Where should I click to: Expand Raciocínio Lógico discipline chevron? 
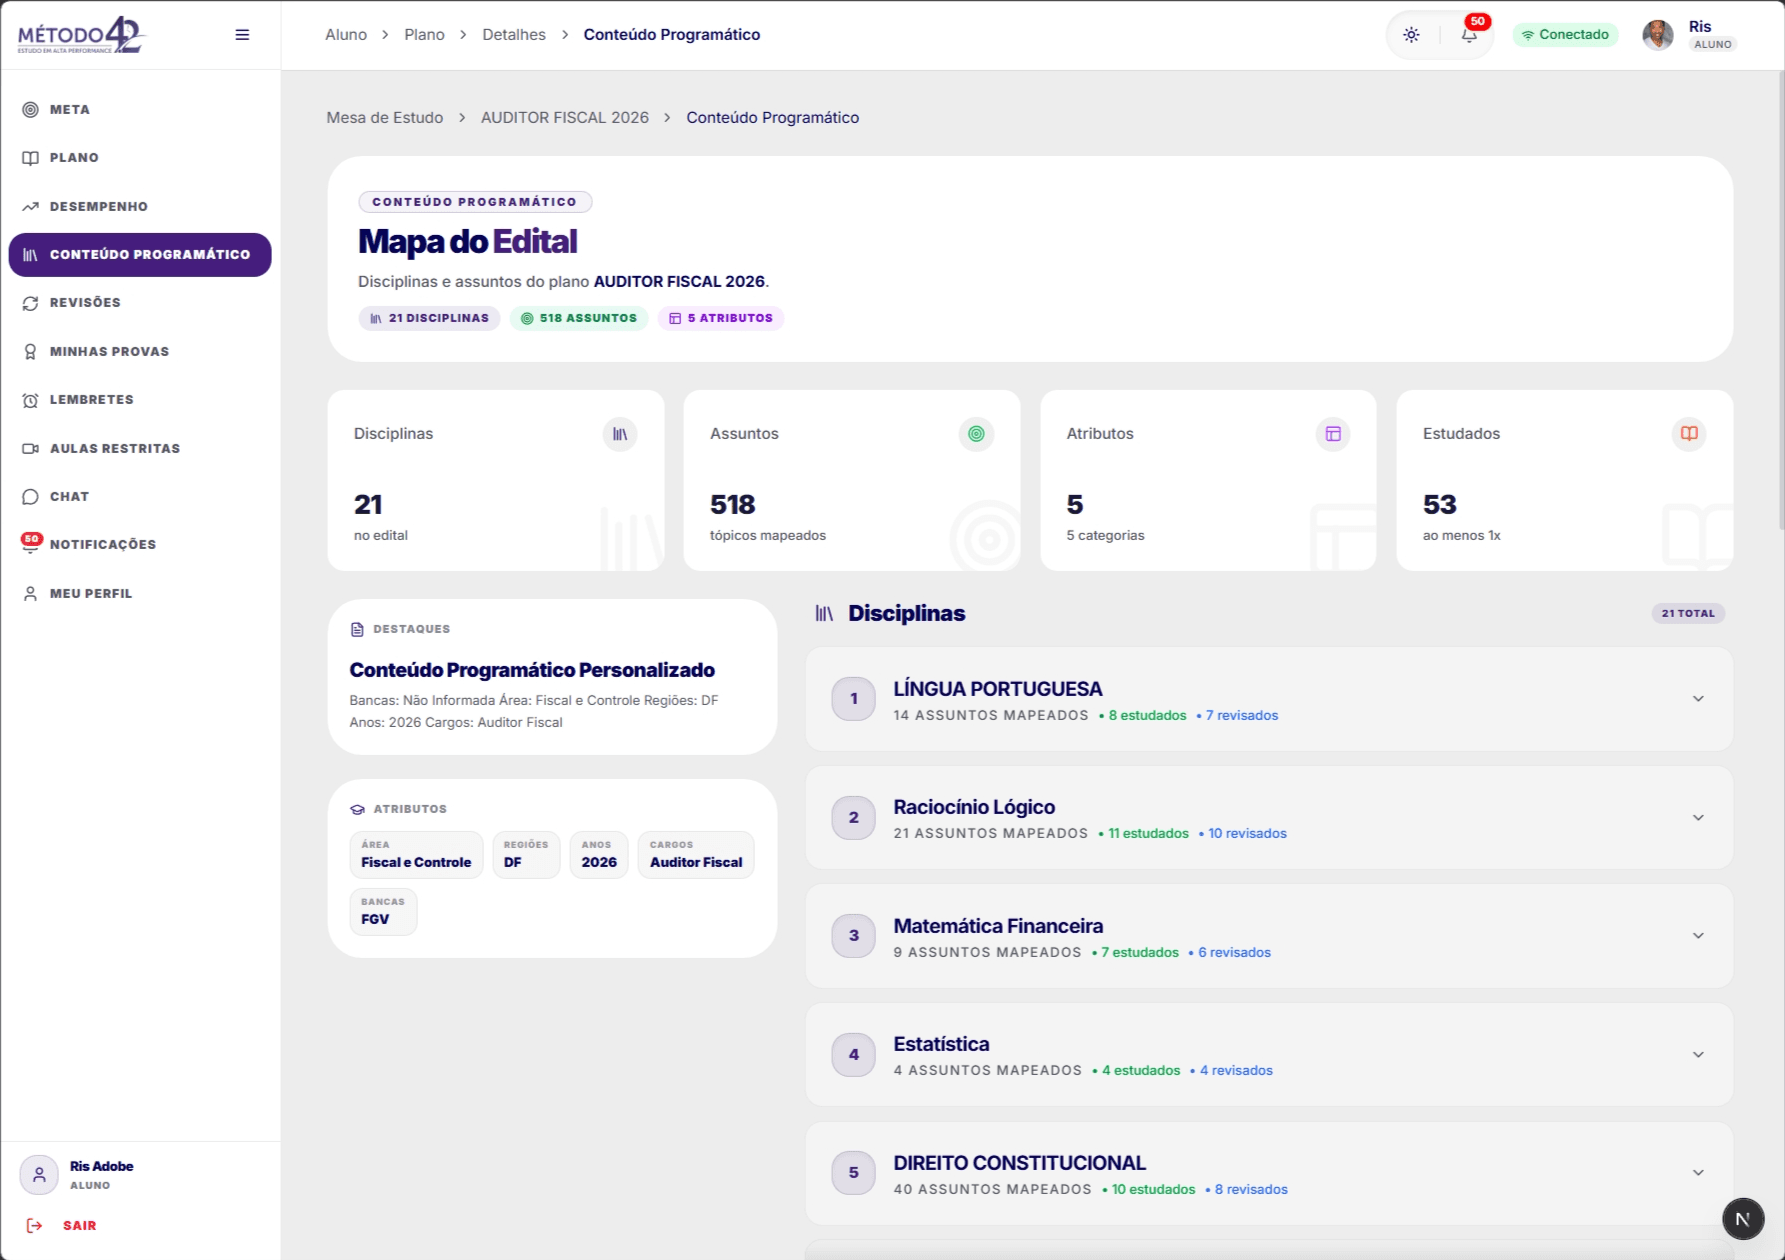pyautogui.click(x=1698, y=818)
